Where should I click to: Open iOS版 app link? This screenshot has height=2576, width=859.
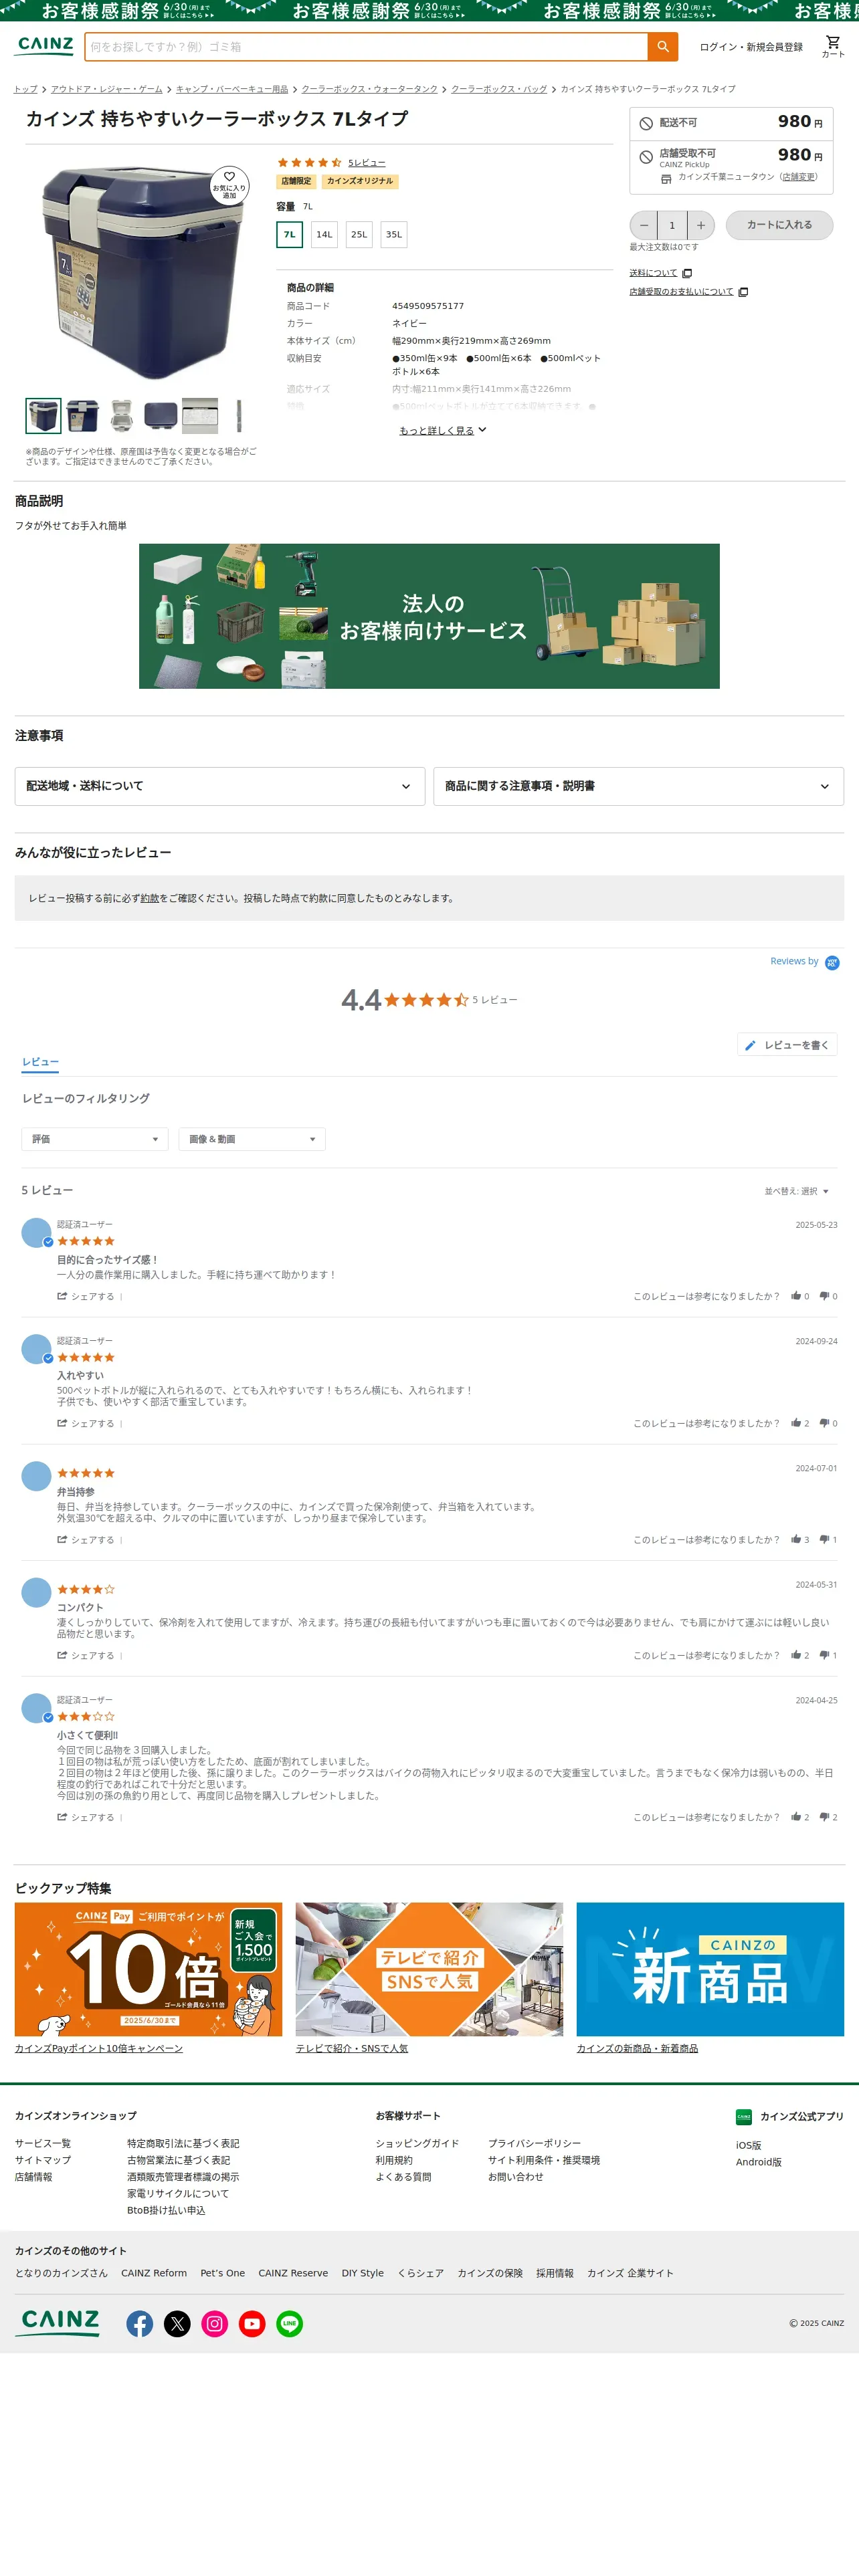pyautogui.click(x=748, y=2146)
